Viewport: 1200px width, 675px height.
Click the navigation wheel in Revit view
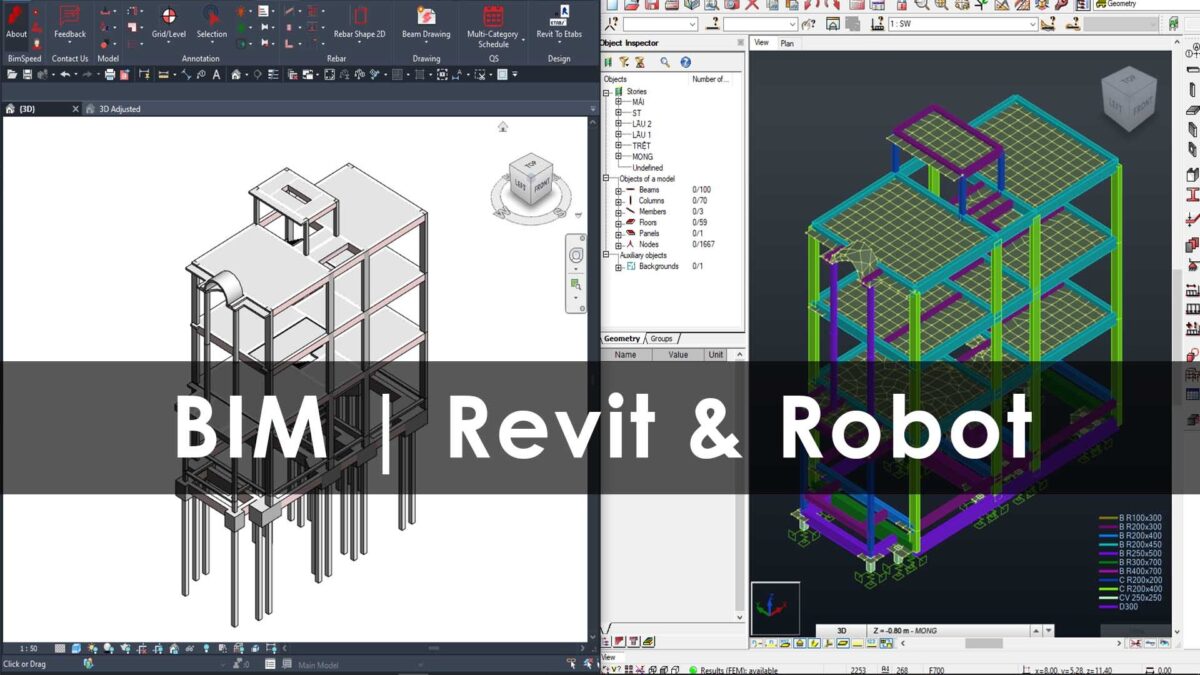pos(576,256)
